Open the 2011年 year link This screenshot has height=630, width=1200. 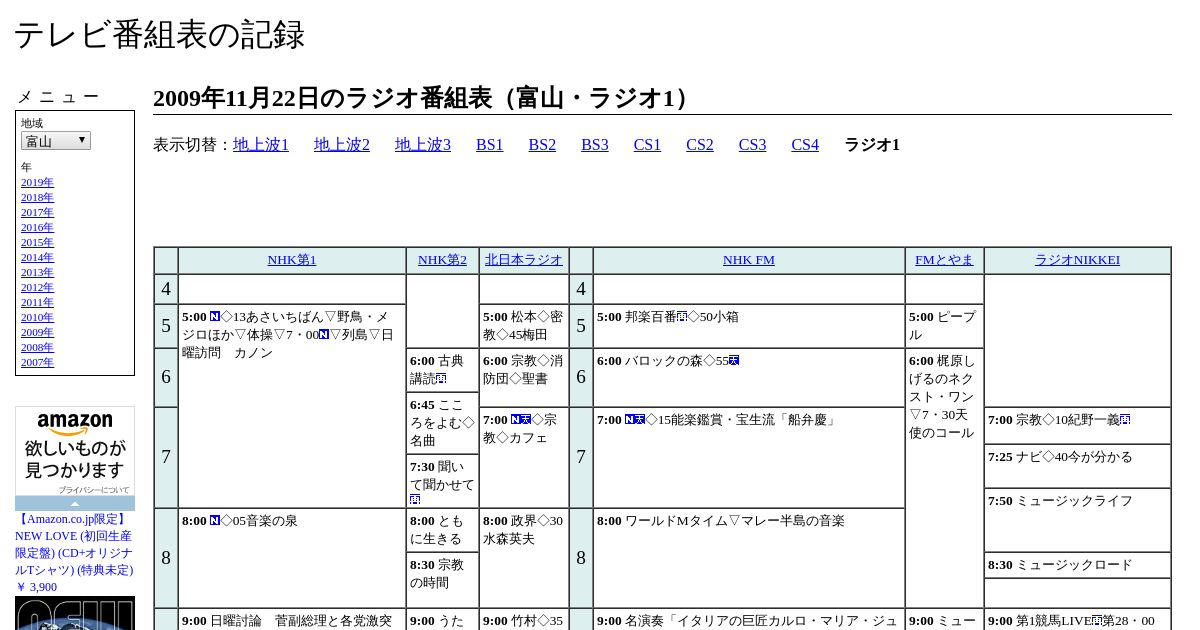tap(37, 302)
